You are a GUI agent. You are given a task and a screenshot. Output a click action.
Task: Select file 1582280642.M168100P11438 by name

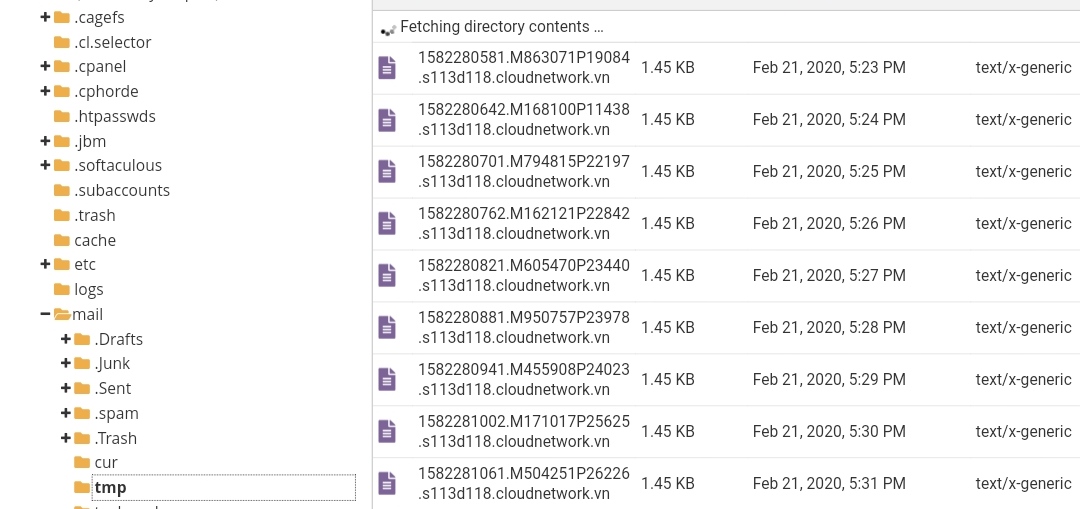[523, 120]
